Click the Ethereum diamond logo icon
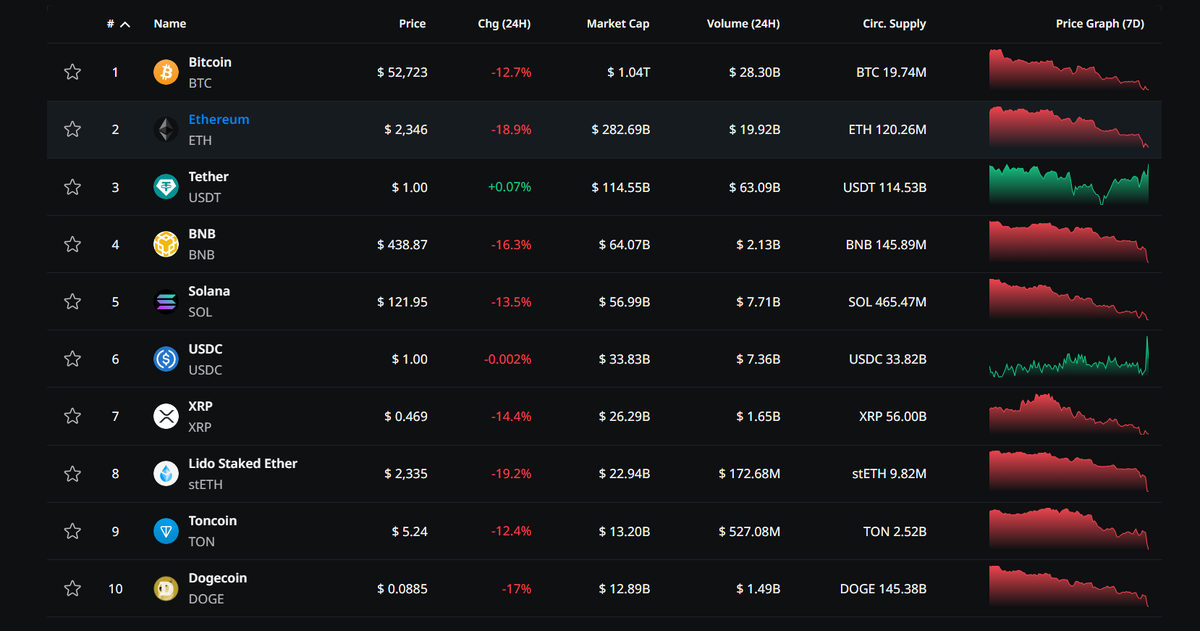 point(166,129)
